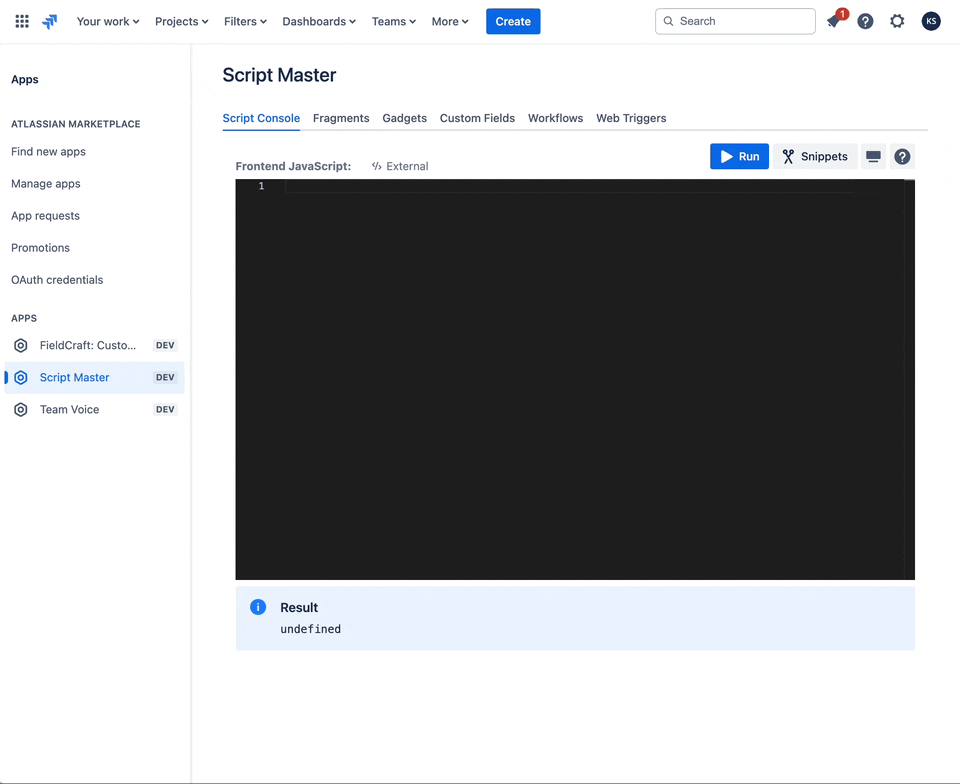Open the notifications bell icon
The image size is (960, 784).
[x=834, y=21]
